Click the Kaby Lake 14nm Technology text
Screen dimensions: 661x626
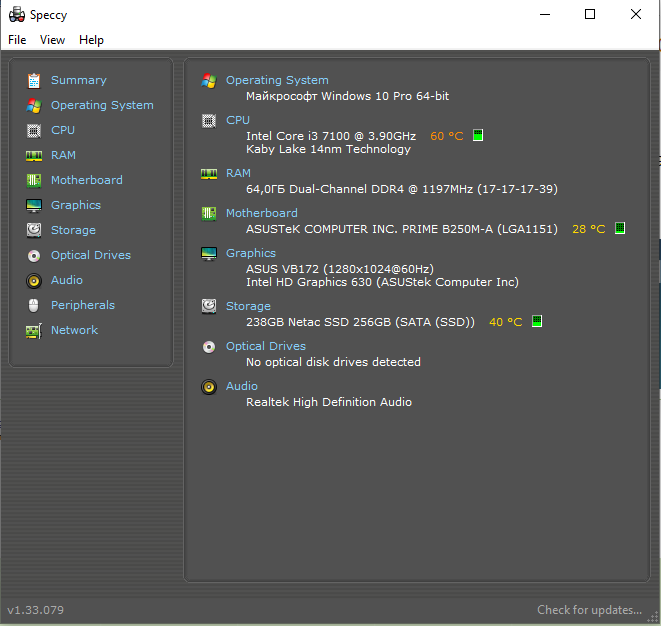(328, 149)
